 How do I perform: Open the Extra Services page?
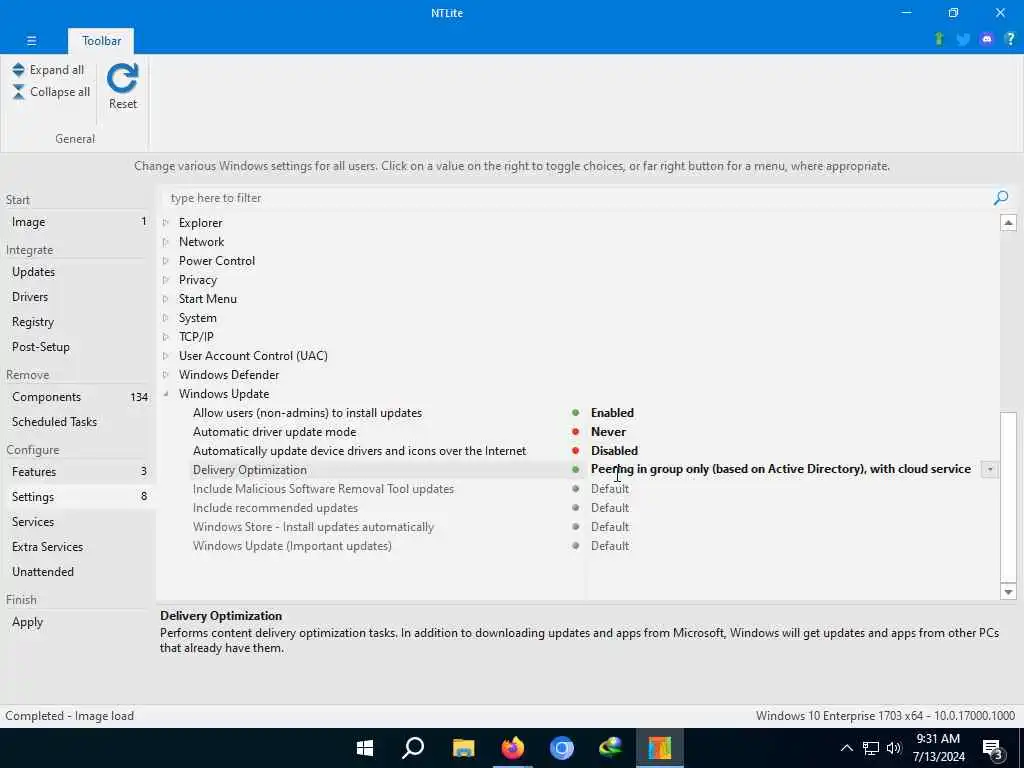pos(78,547)
